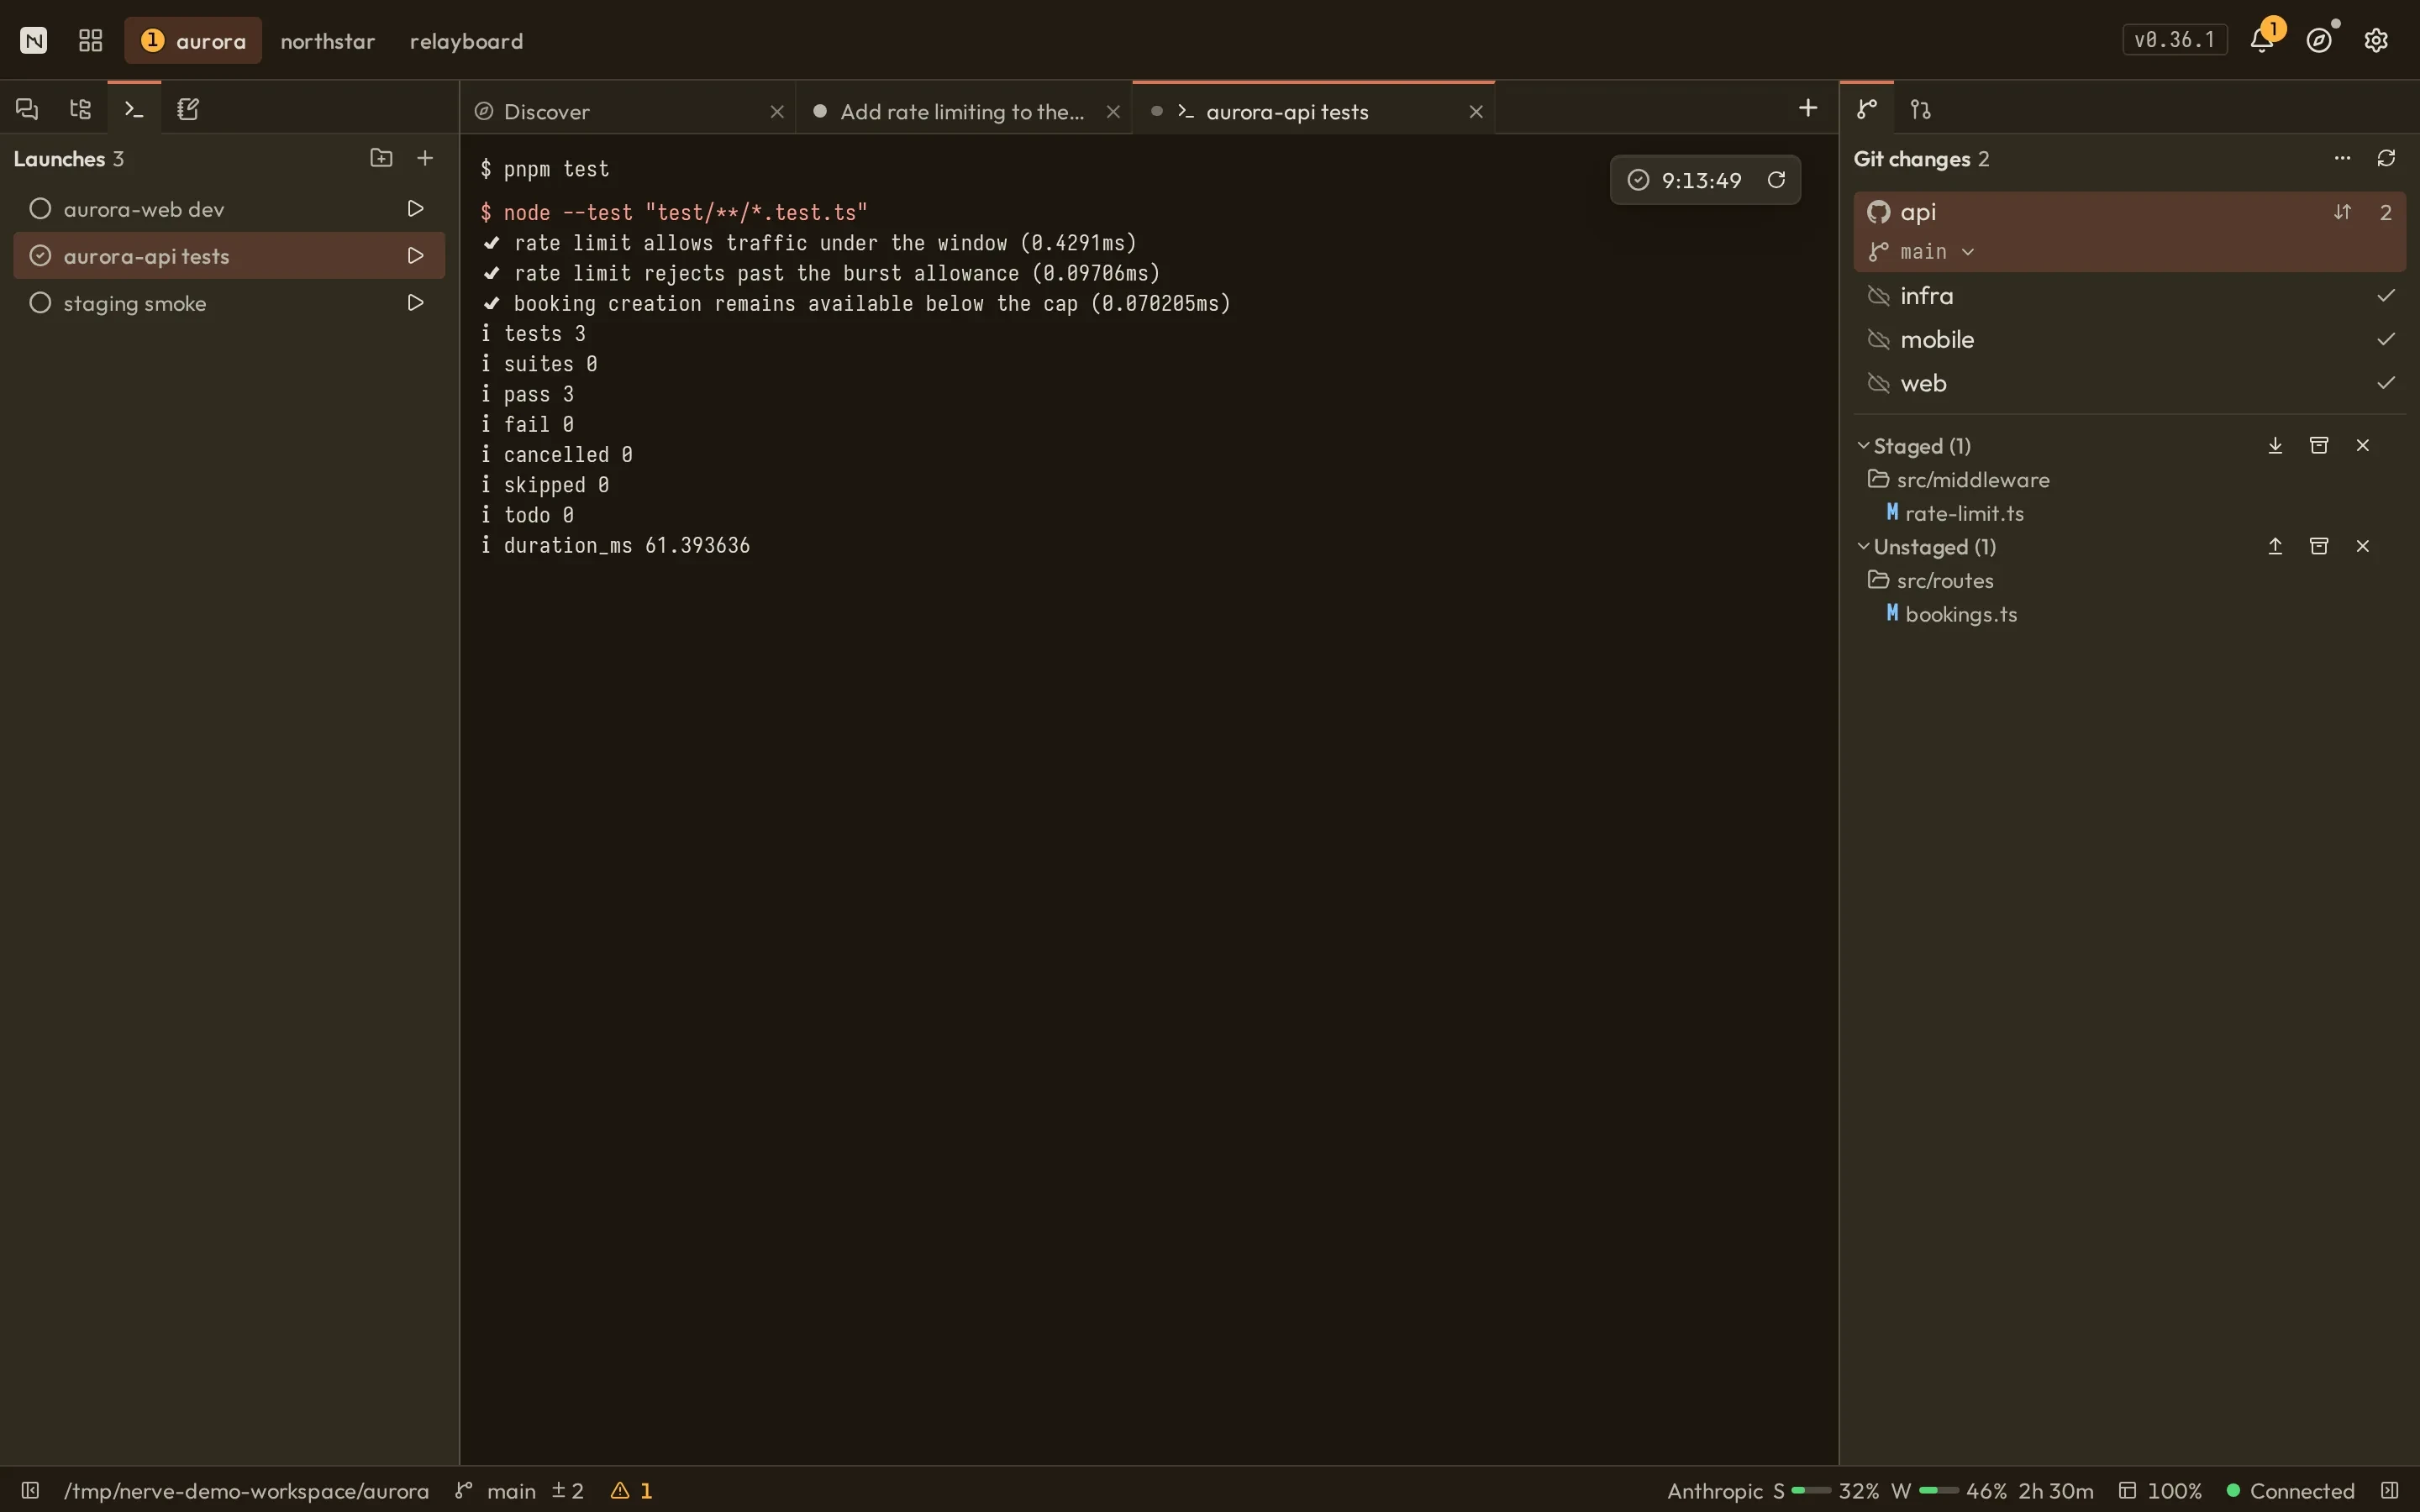Viewport: 2420px width, 1512px height.
Task: Open the compass discover icon in top bar
Action: (x=2319, y=40)
